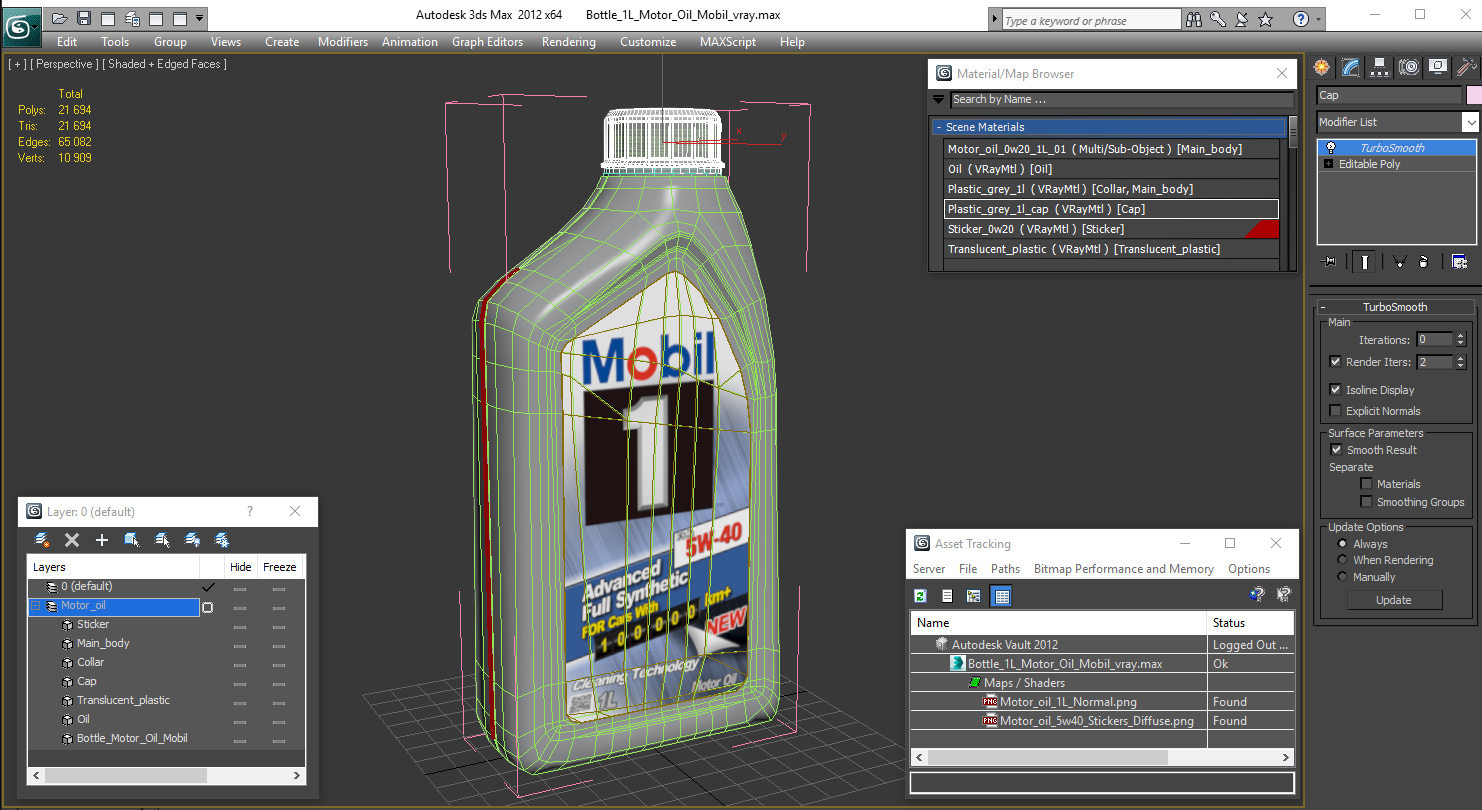1482x810 pixels.
Task: Click the satellite Communication Center icon
Action: [1242, 19]
